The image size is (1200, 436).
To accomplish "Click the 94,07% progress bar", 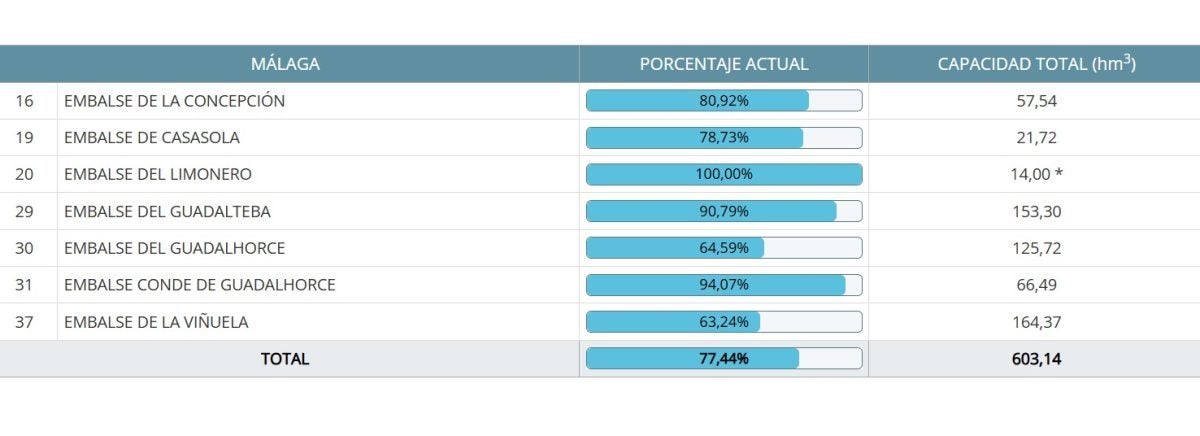I will point(724,285).
